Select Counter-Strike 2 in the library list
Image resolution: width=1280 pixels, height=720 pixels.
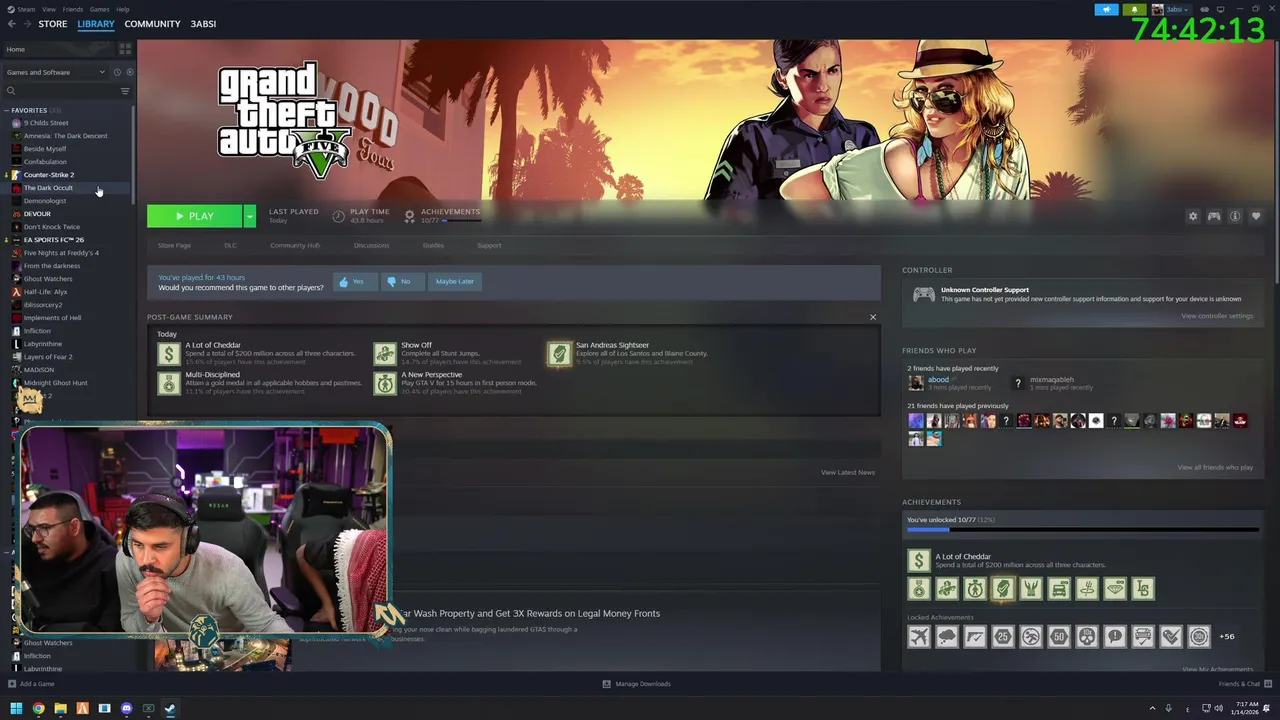pyautogui.click(x=49, y=175)
